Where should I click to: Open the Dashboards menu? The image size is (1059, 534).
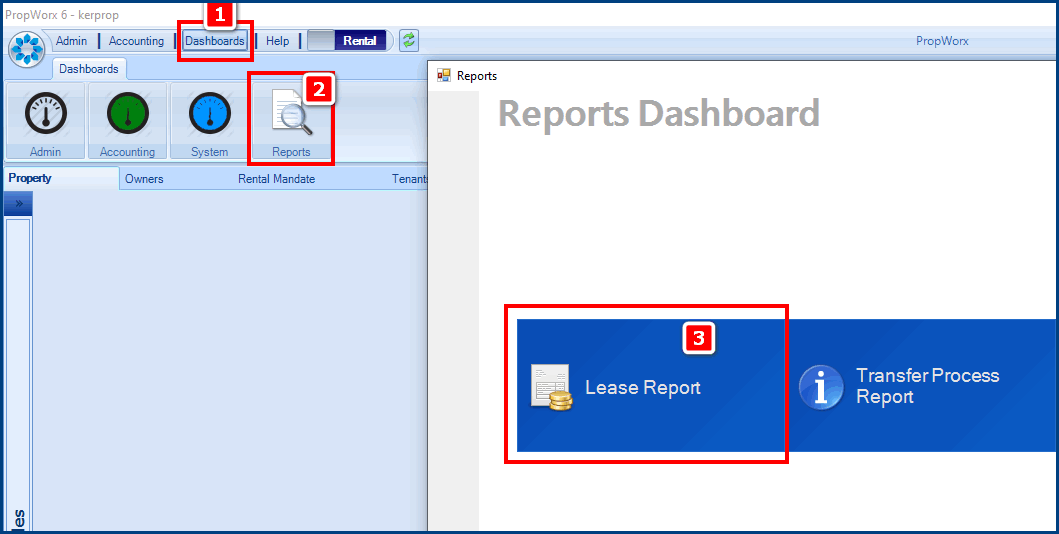(215, 41)
